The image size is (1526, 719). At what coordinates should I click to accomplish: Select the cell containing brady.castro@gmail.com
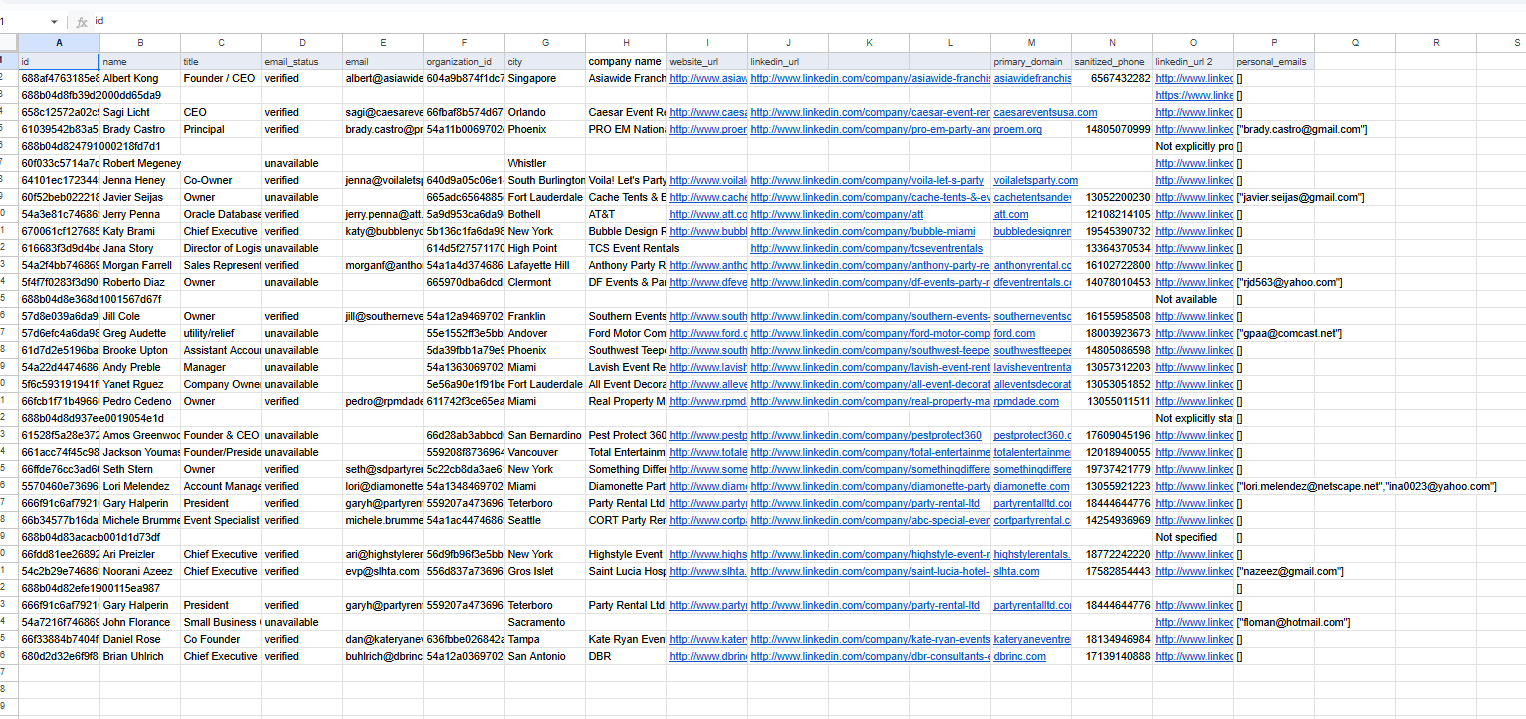(x=1302, y=129)
